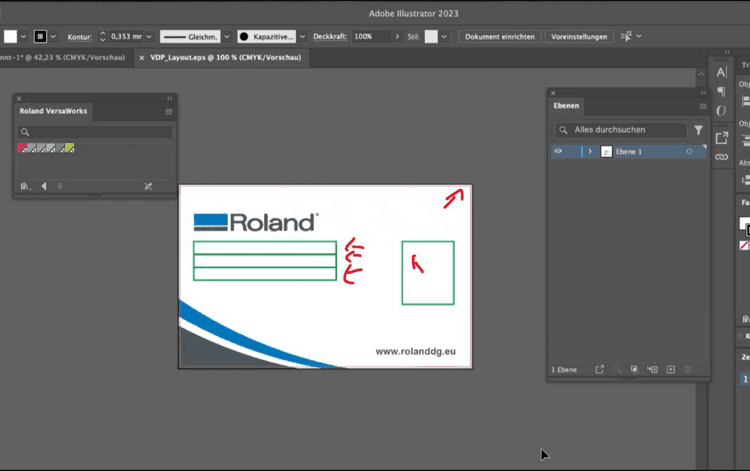Select the Roland VersaWorks panel tab

pyautogui.click(x=53, y=111)
